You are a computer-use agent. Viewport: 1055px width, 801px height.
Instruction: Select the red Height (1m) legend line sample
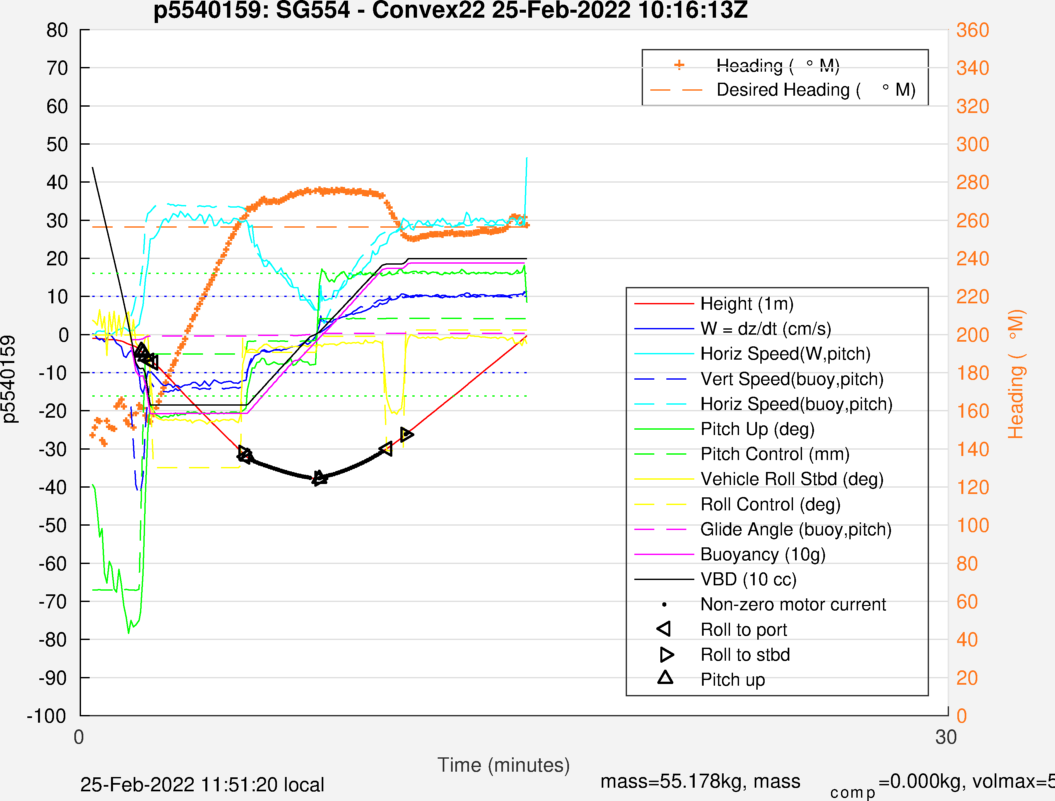click(663, 304)
